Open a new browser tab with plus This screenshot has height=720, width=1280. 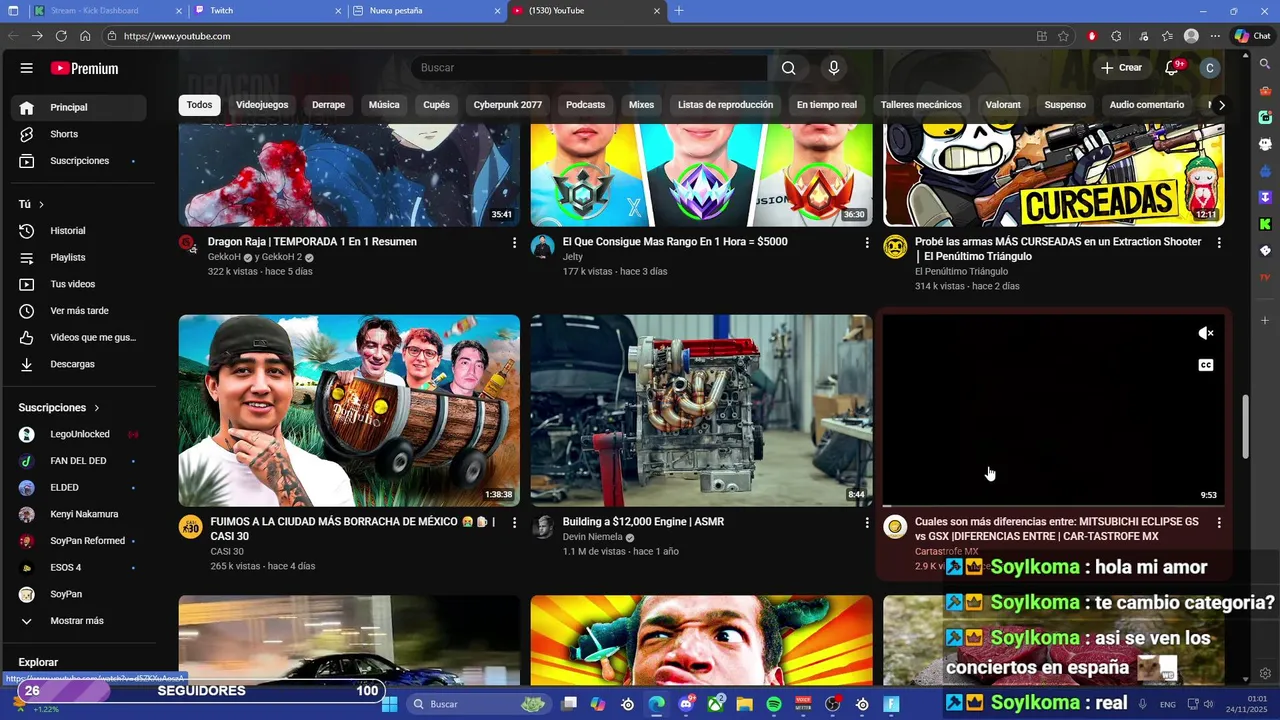click(679, 10)
